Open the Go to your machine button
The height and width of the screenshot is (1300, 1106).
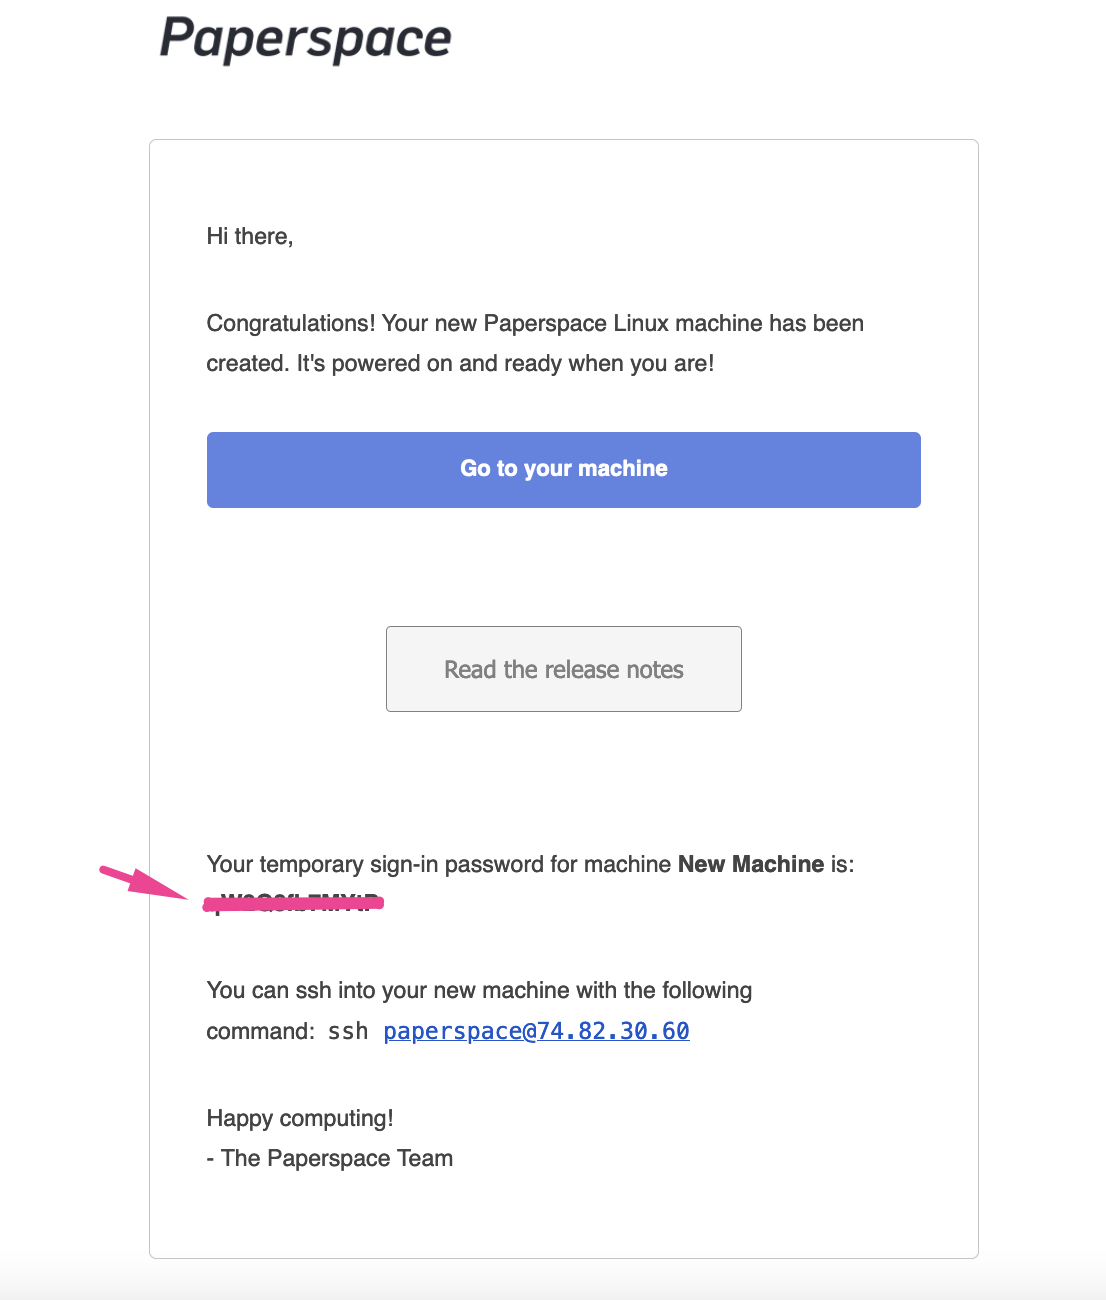564,470
